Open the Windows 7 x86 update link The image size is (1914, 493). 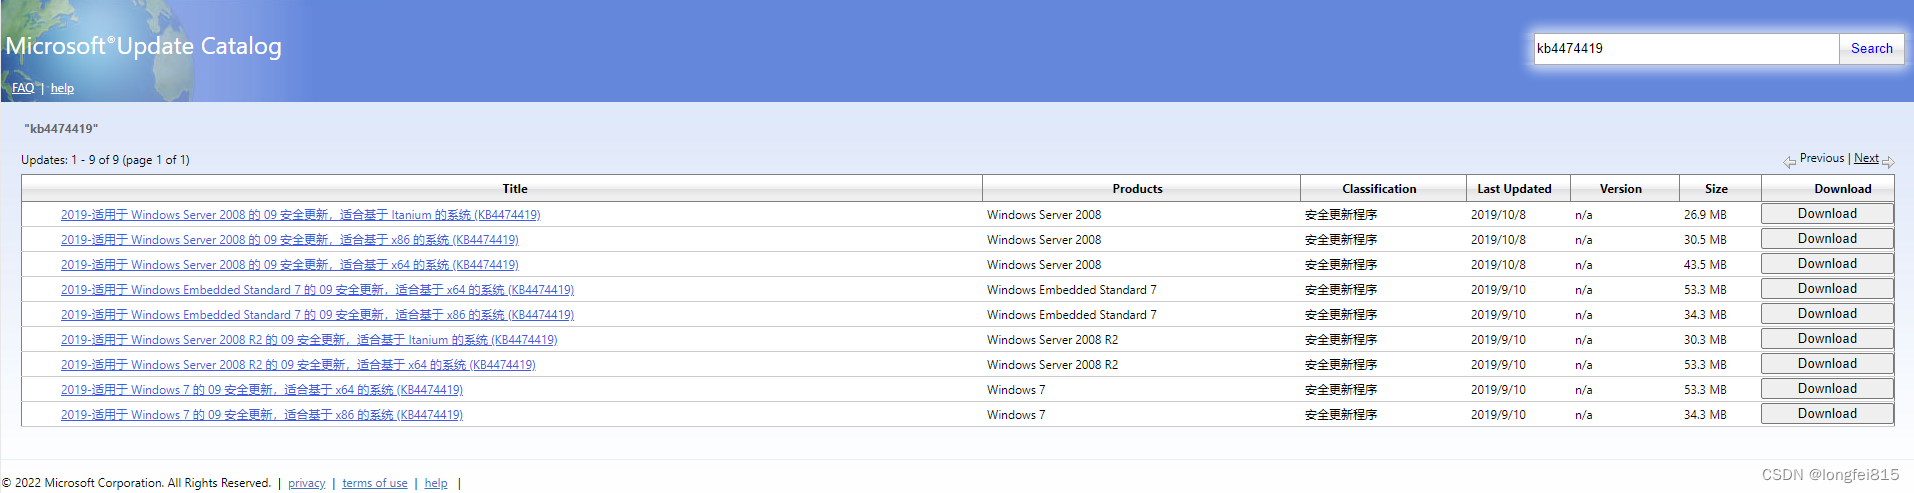pyautogui.click(x=262, y=415)
